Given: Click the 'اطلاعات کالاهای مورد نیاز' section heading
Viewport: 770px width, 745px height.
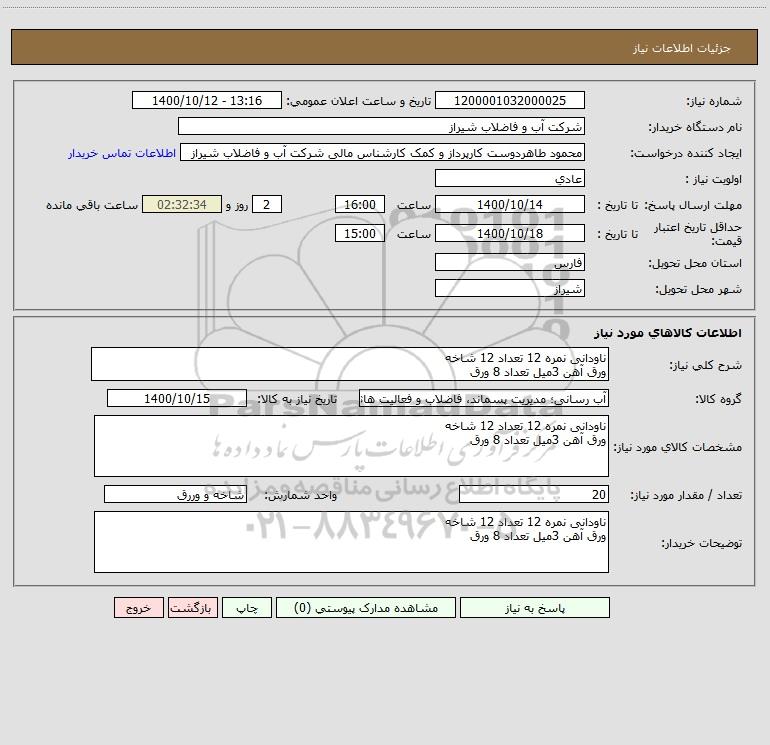Looking at the screenshot, I should (667, 333).
